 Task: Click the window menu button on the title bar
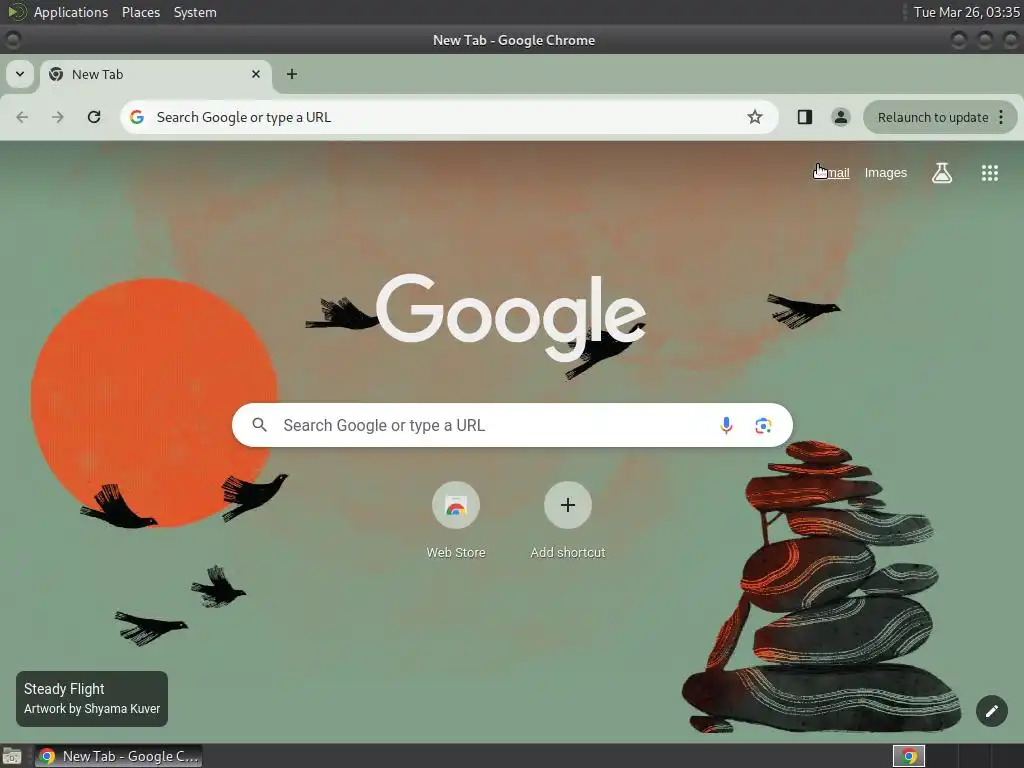(x=12, y=40)
